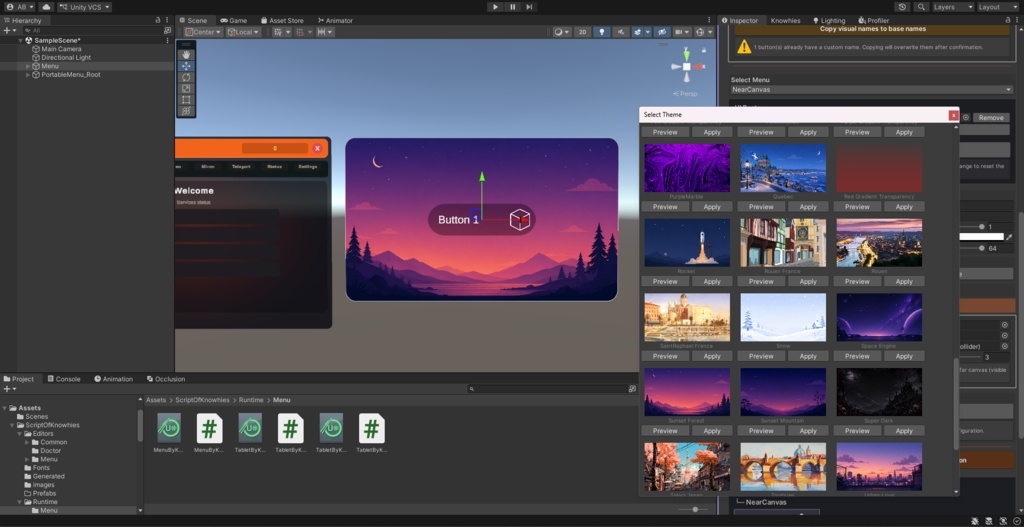Switch to the Game tab
1024x527 pixels.
pyautogui.click(x=234, y=20)
